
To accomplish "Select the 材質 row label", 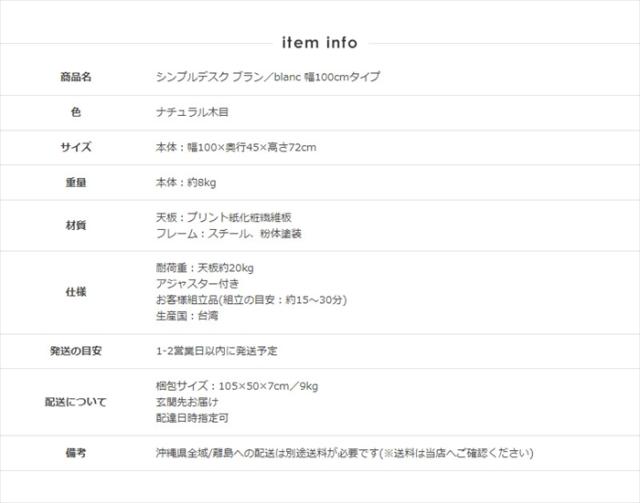I will [76, 226].
